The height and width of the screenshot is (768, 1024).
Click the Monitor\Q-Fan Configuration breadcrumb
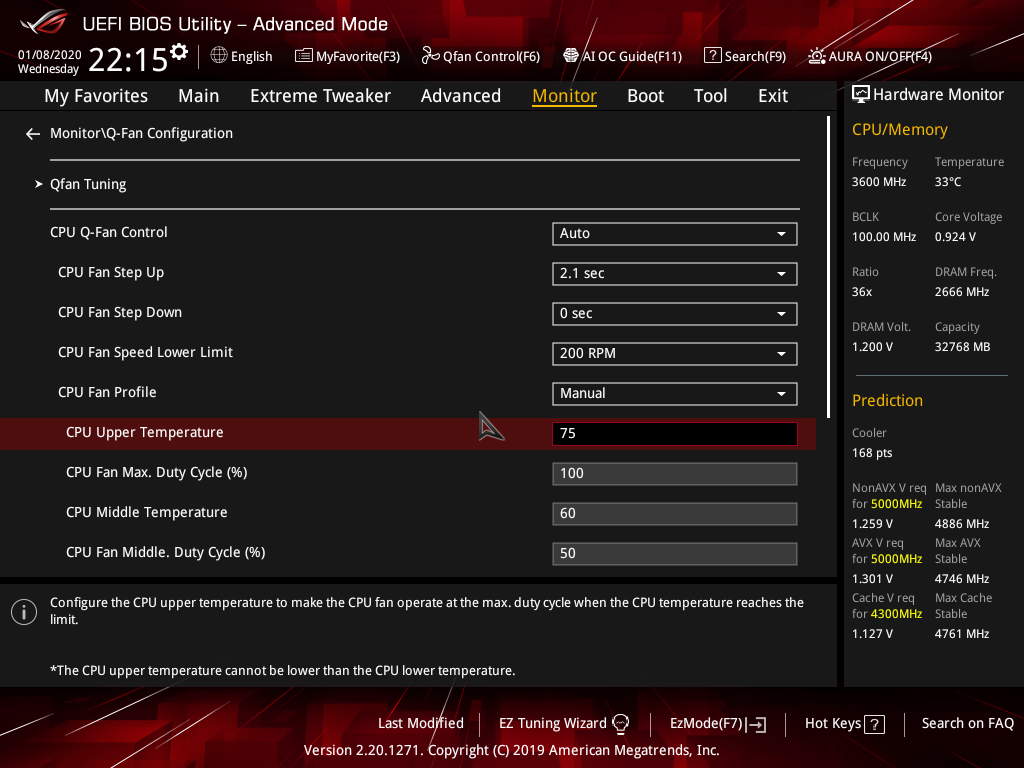[x=141, y=133]
